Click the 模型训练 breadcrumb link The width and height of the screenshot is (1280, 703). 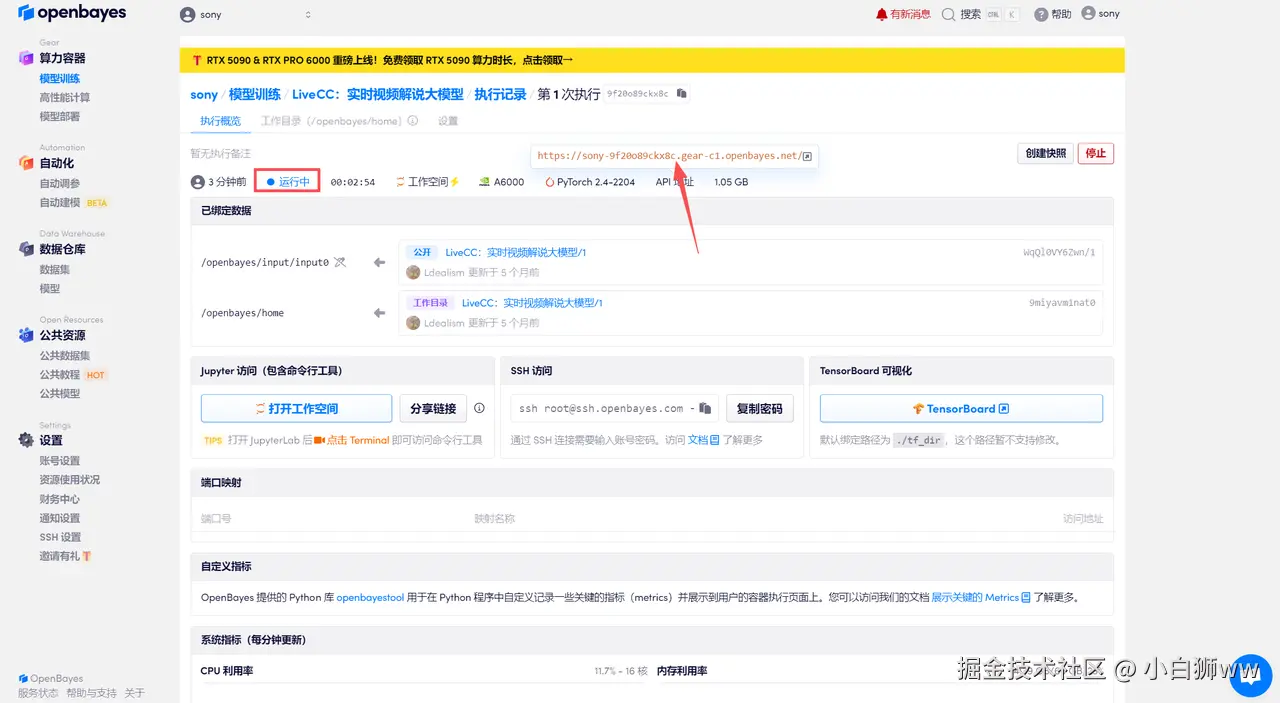[x=255, y=94]
